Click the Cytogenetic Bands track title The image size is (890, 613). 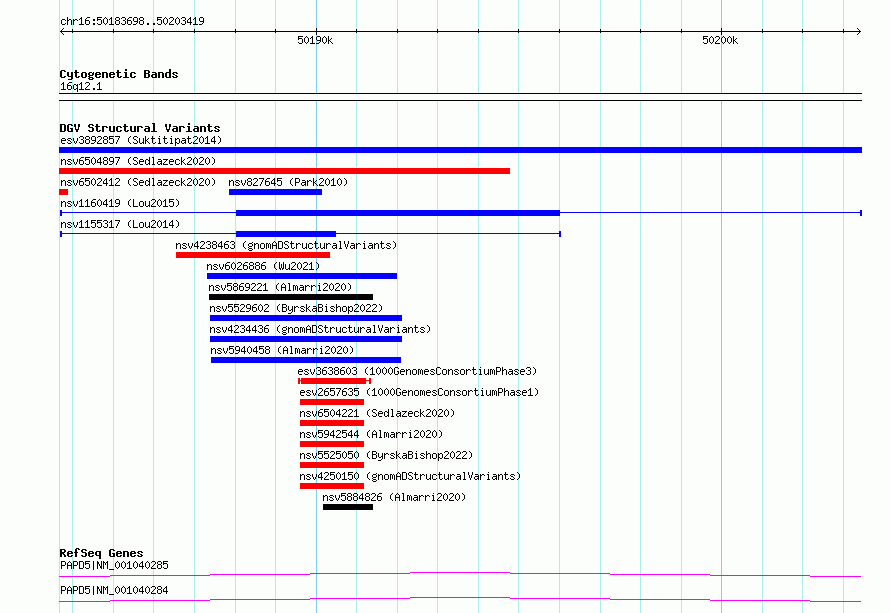tap(119, 74)
